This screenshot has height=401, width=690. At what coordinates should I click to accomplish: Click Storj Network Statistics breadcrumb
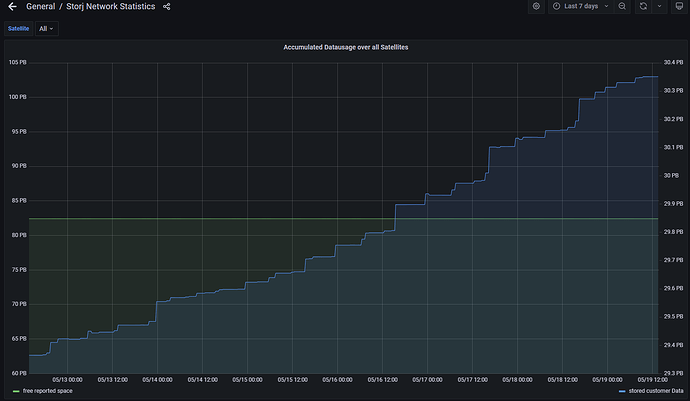click(x=110, y=7)
